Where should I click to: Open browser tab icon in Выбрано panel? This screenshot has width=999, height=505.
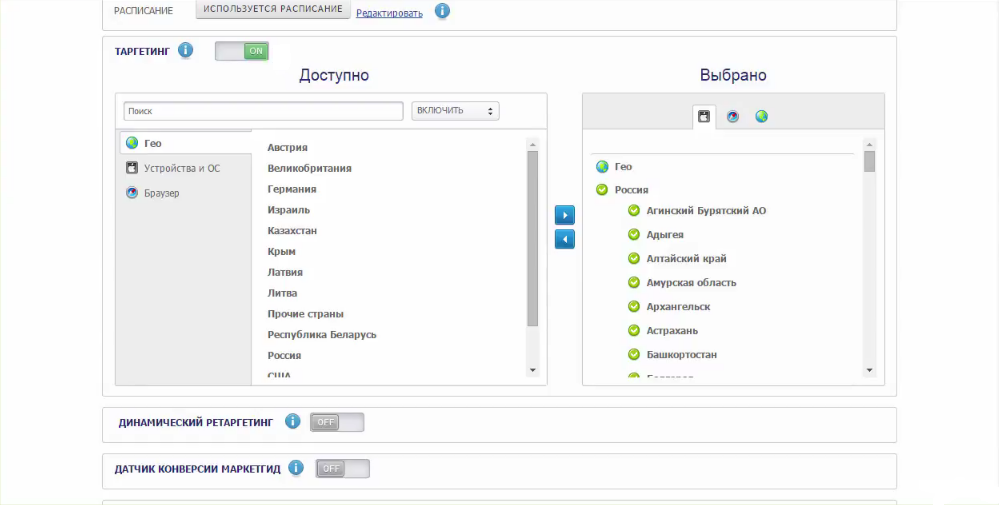[x=733, y=117]
